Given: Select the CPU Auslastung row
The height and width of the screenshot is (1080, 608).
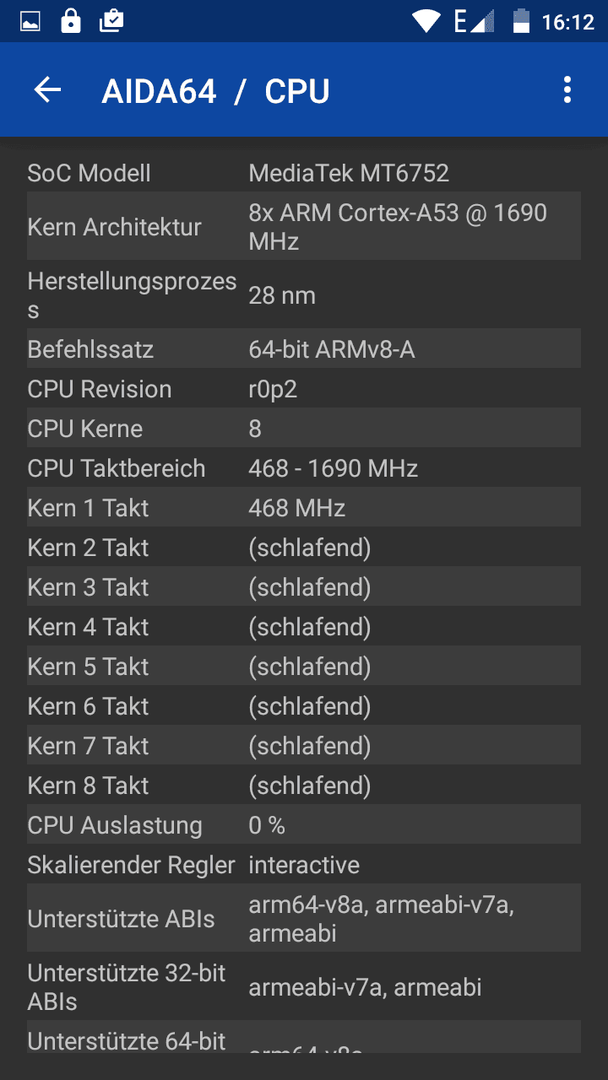Looking at the screenshot, I should click(304, 824).
